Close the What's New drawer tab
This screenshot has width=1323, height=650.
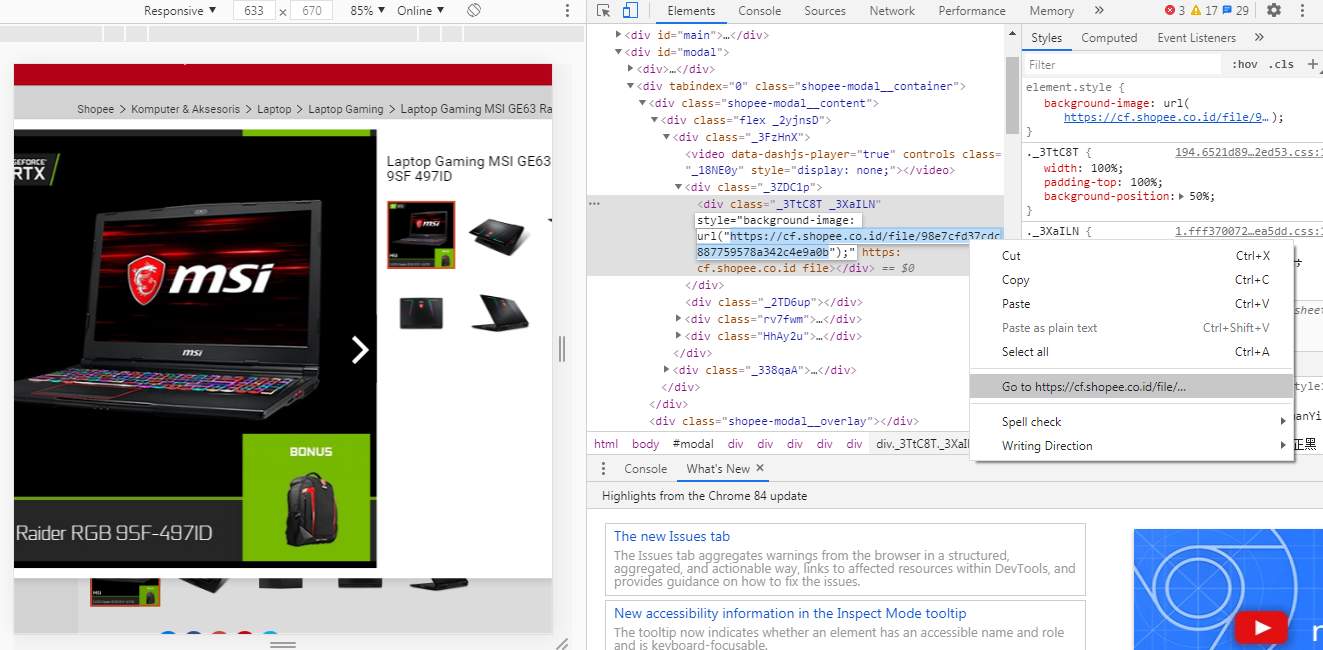pyautogui.click(x=759, y=468)
